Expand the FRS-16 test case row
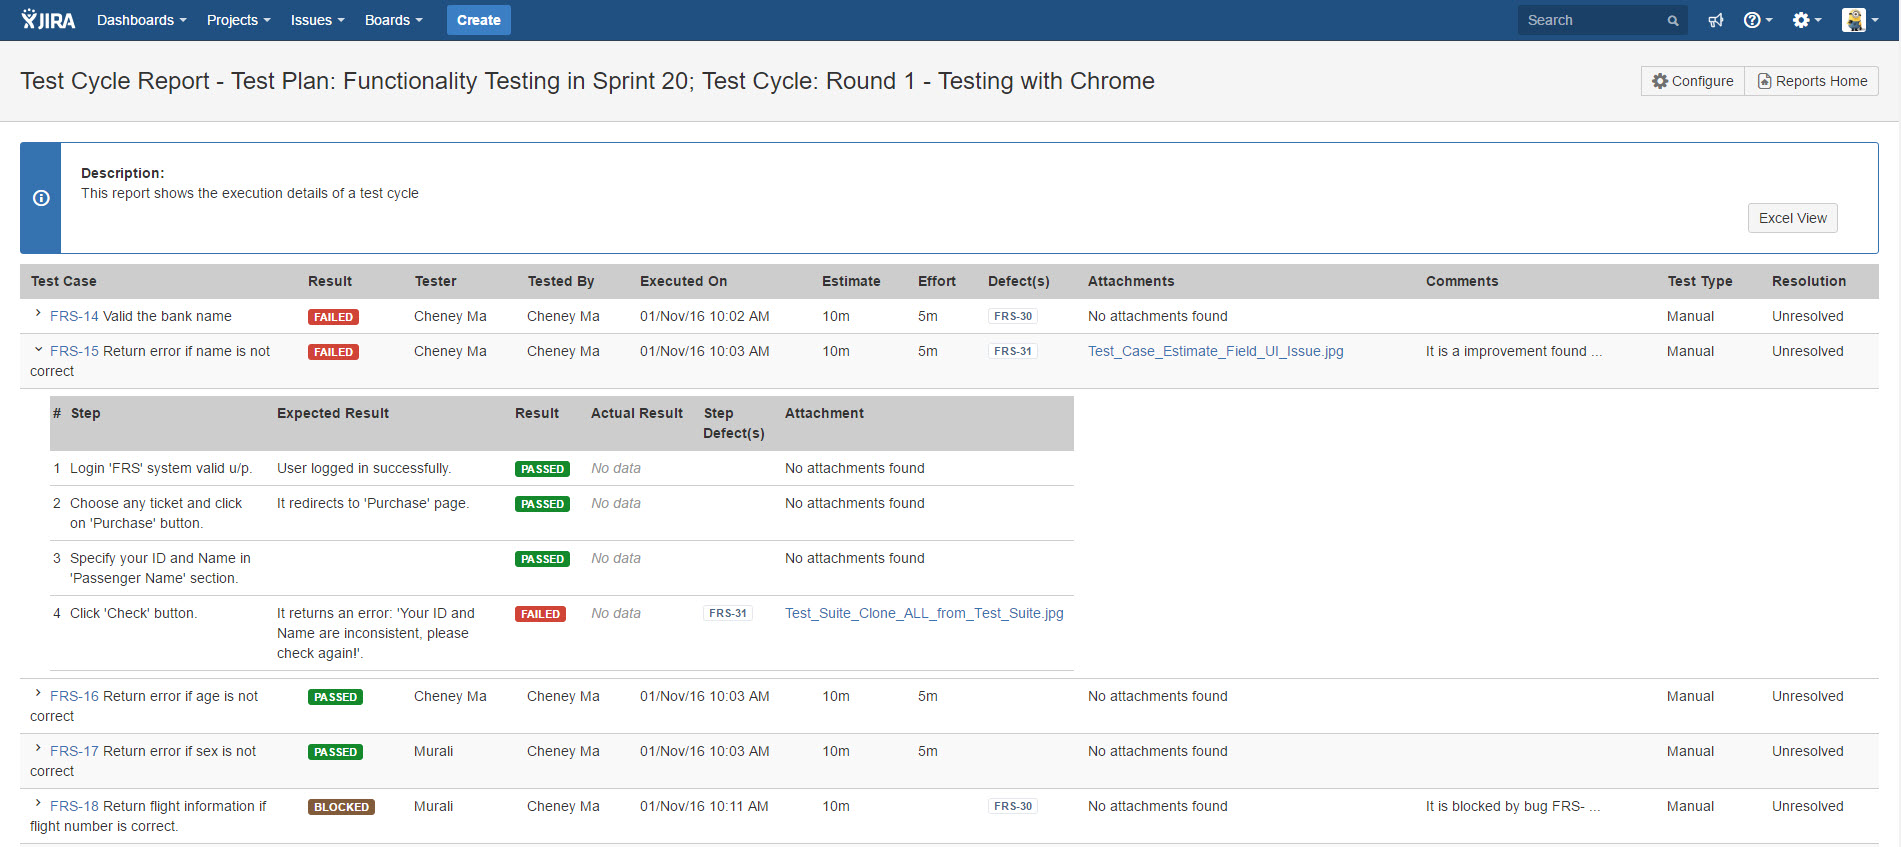Screen dimensions: 1901x847 [x=38, y=694]
